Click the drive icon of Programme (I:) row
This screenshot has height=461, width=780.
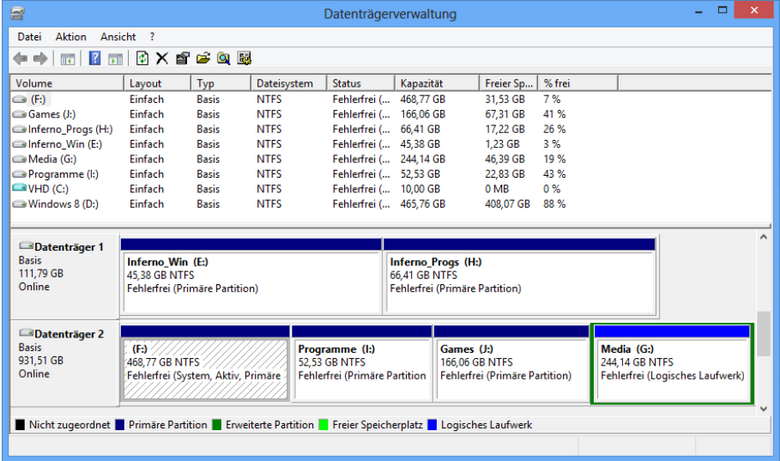click(x=19, y=174)
